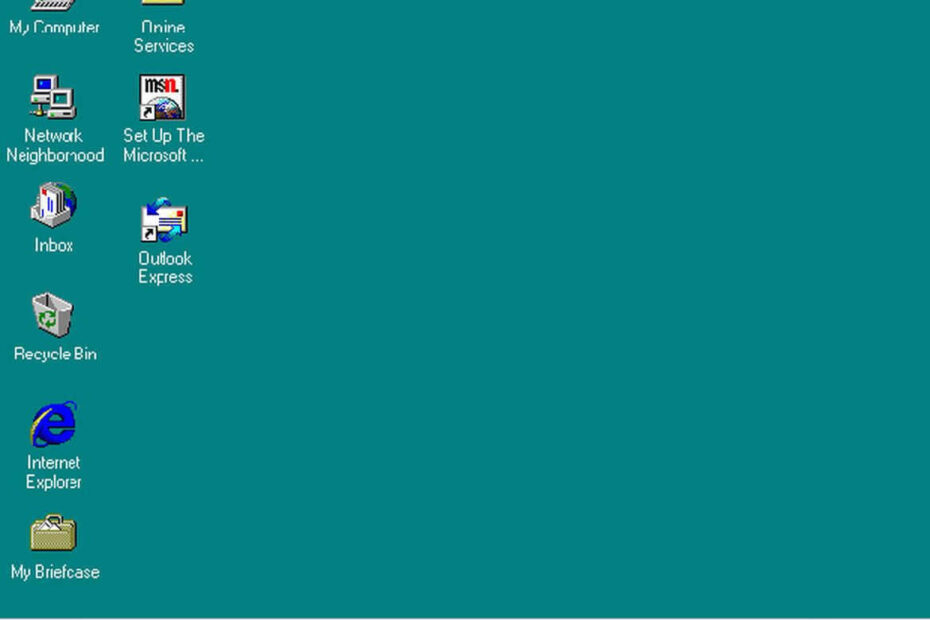Select the 'My Briefcase' text label
Image resolution: width=930 pixels, height=620 pixels.
pyautogui.click(x=55, y=572)
